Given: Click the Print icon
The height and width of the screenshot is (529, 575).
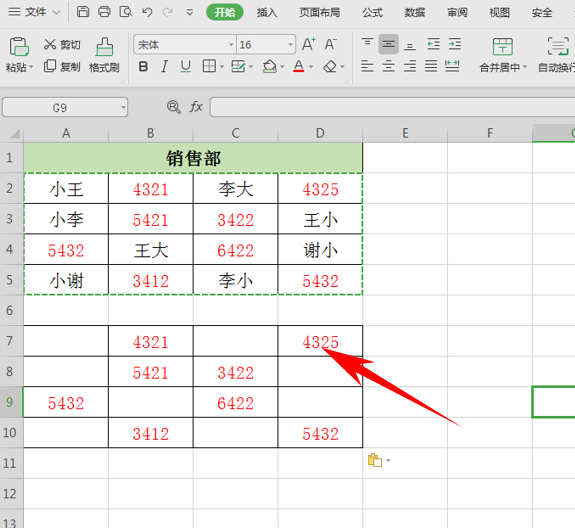Looking at the screenshot, I should [x=104, y=12].
